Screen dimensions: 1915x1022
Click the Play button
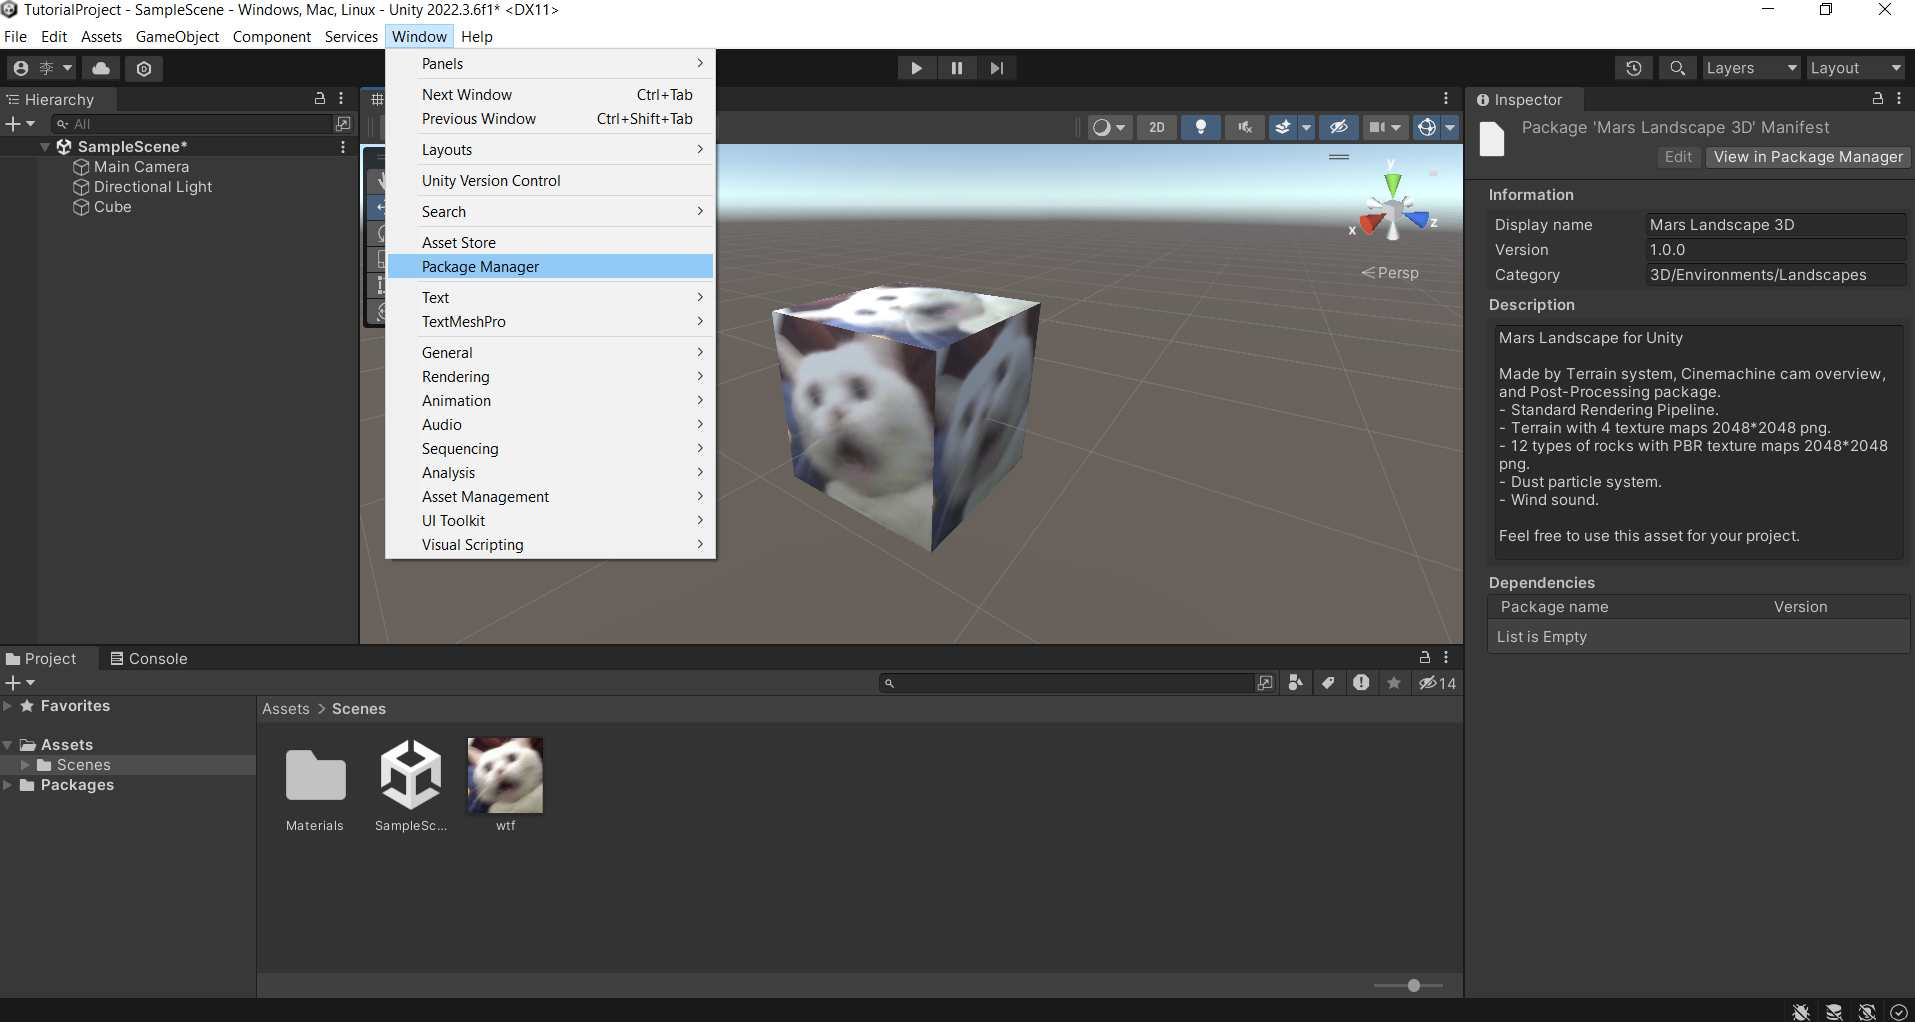pyautogui.click(x=916, y=68)
